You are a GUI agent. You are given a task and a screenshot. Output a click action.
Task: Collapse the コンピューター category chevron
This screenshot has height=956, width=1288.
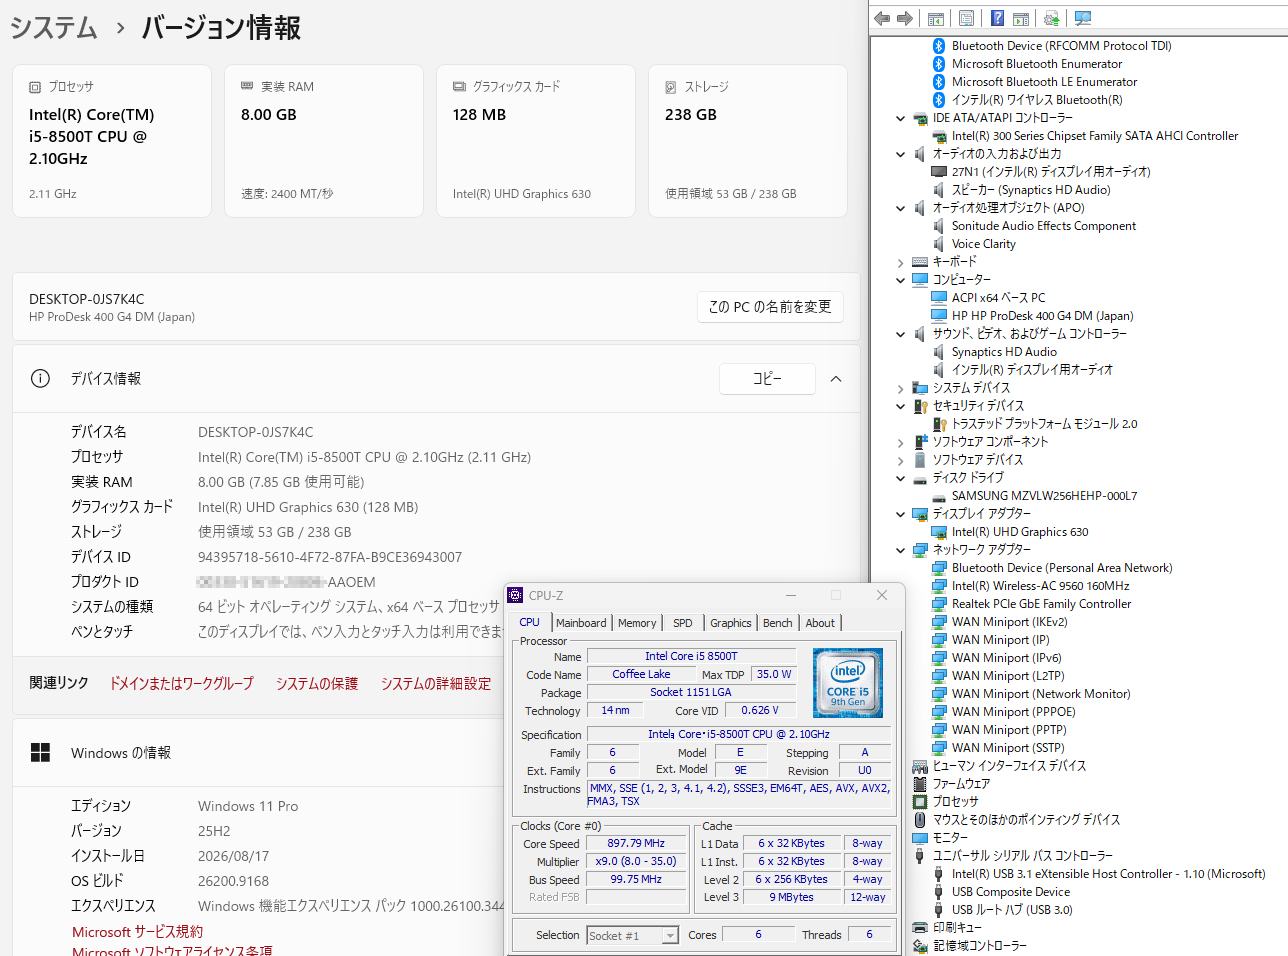click(x=901, y=280)
